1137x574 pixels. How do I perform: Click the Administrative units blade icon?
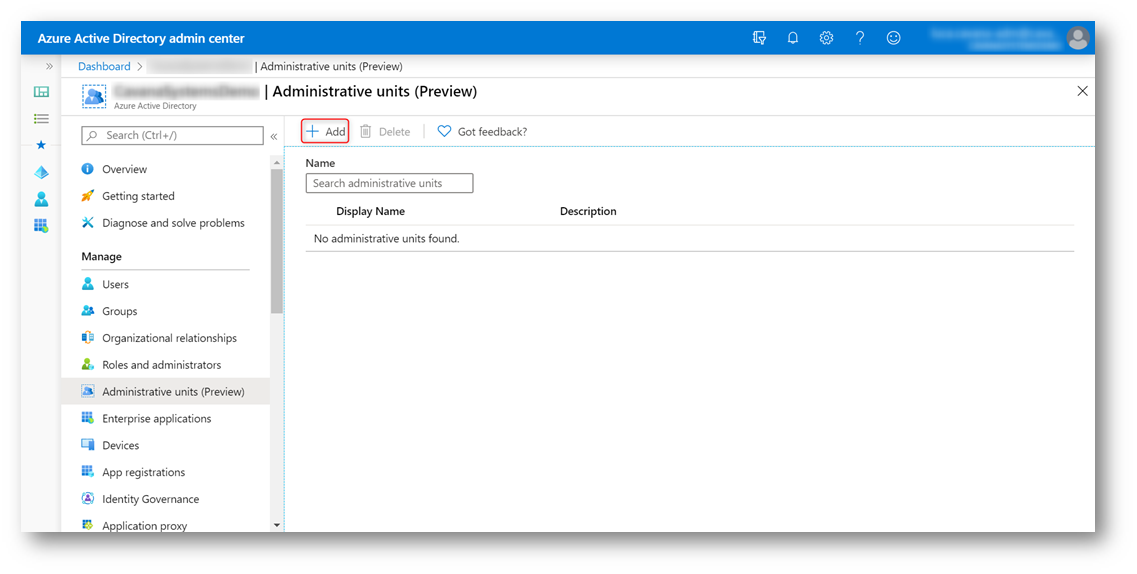[x=94, y=96]
